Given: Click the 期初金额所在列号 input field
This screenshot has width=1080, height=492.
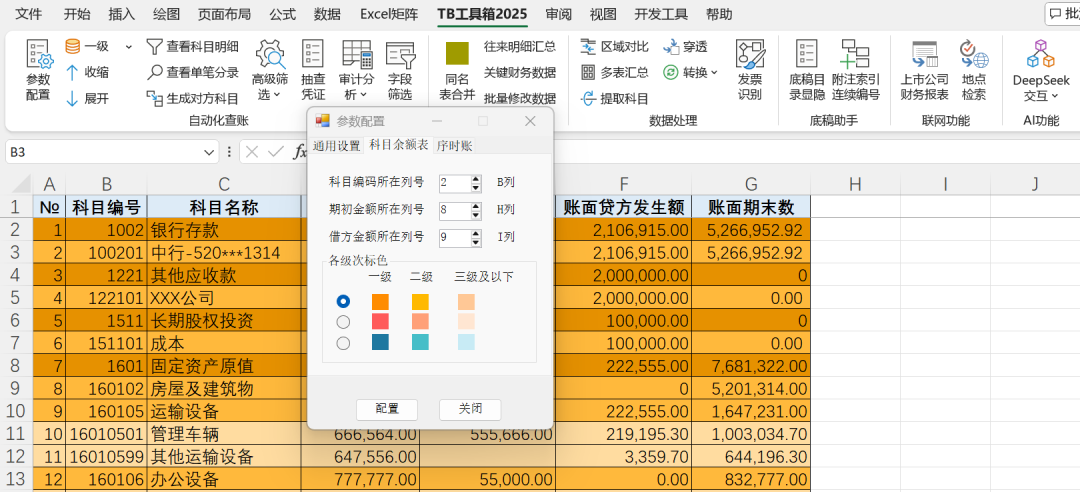Looking at the screenshot, I should click(x=455, y=209).
